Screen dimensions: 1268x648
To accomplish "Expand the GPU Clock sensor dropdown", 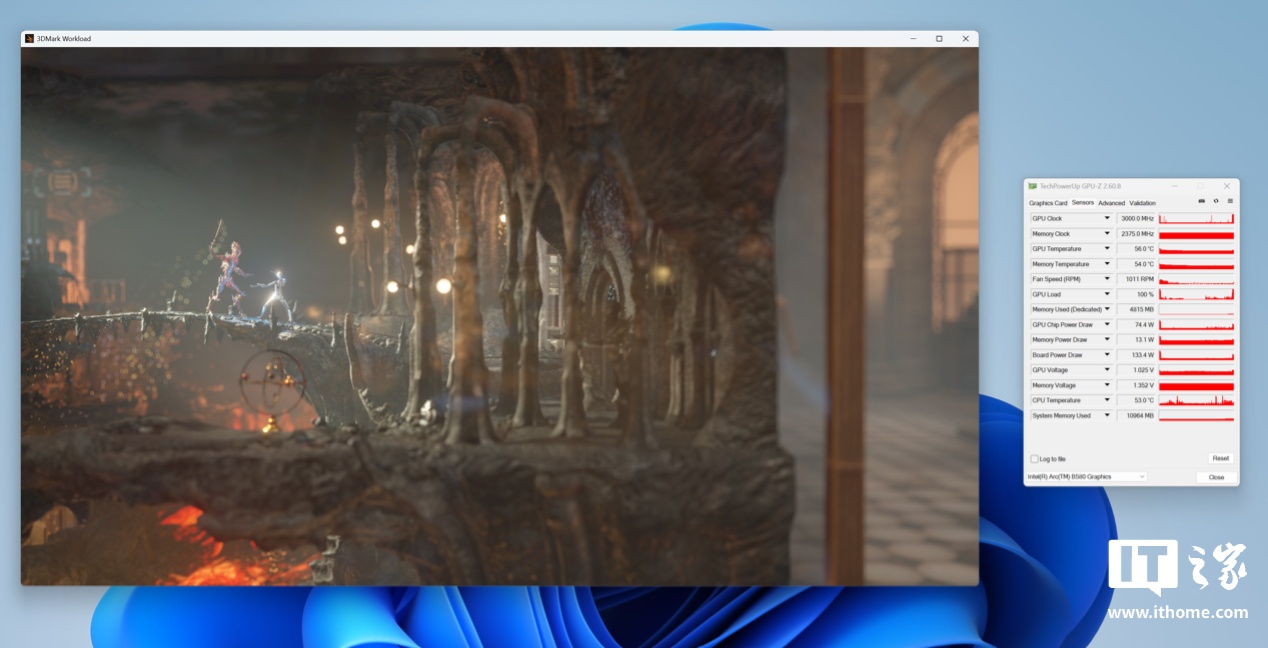I will click(x=1107, y=218).
